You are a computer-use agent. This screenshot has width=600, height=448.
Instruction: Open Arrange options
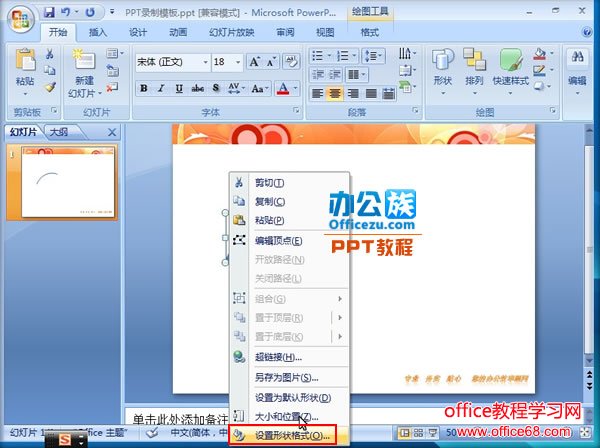click(x=474, y=72)
